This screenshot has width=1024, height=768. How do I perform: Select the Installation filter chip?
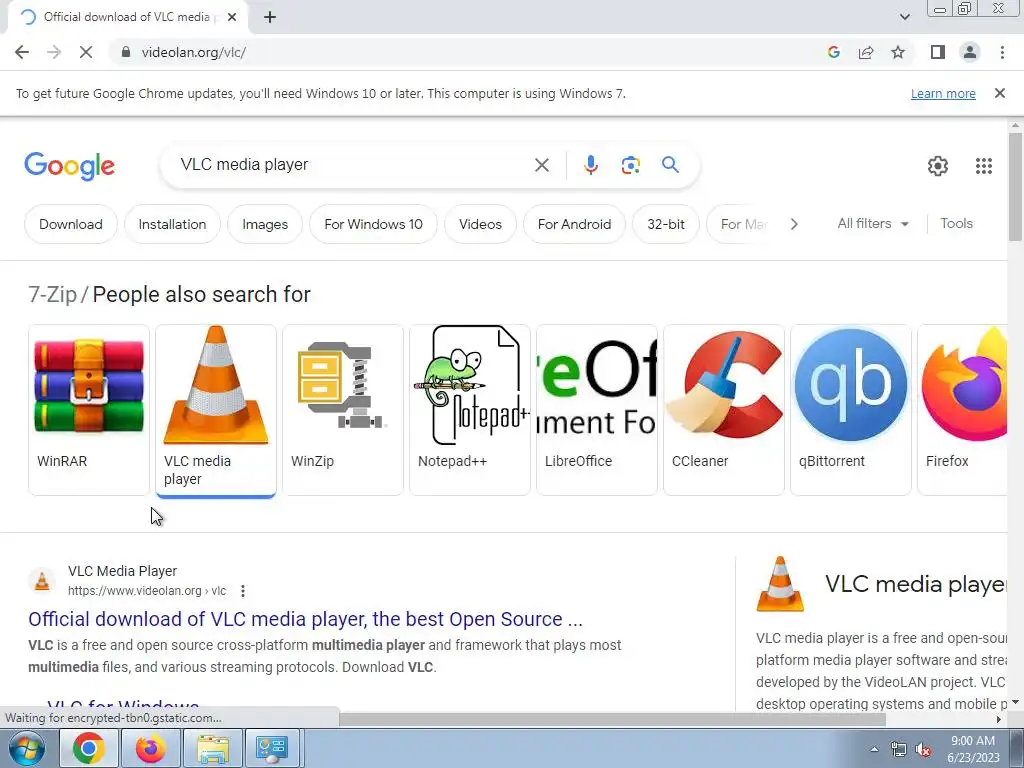pyautogui.click(x=172, y=224)
